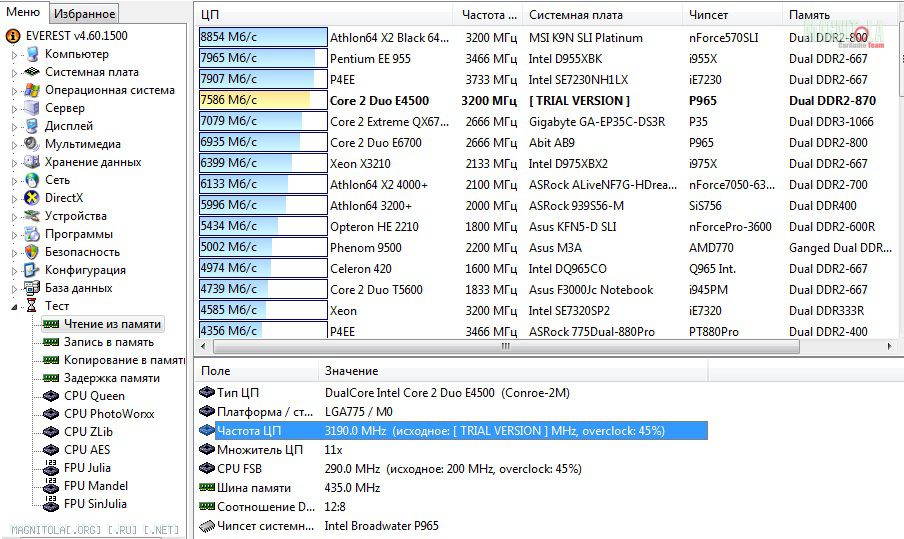Click the Сеть globe icon
904x539 pixels.
pyautogui.click(x=32, y=180)
